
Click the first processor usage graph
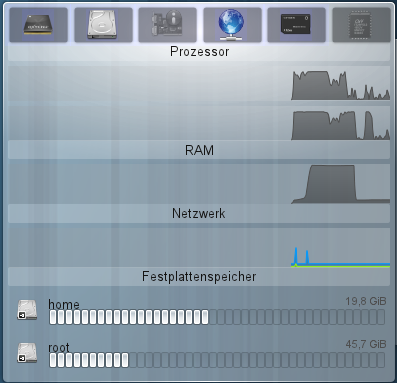[x=199, y=83]
